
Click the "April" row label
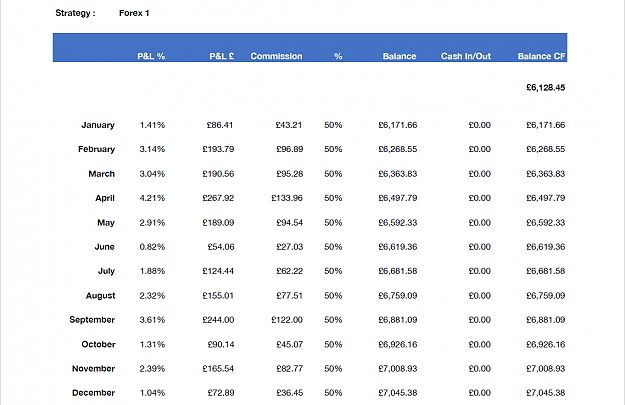point(105,198)
